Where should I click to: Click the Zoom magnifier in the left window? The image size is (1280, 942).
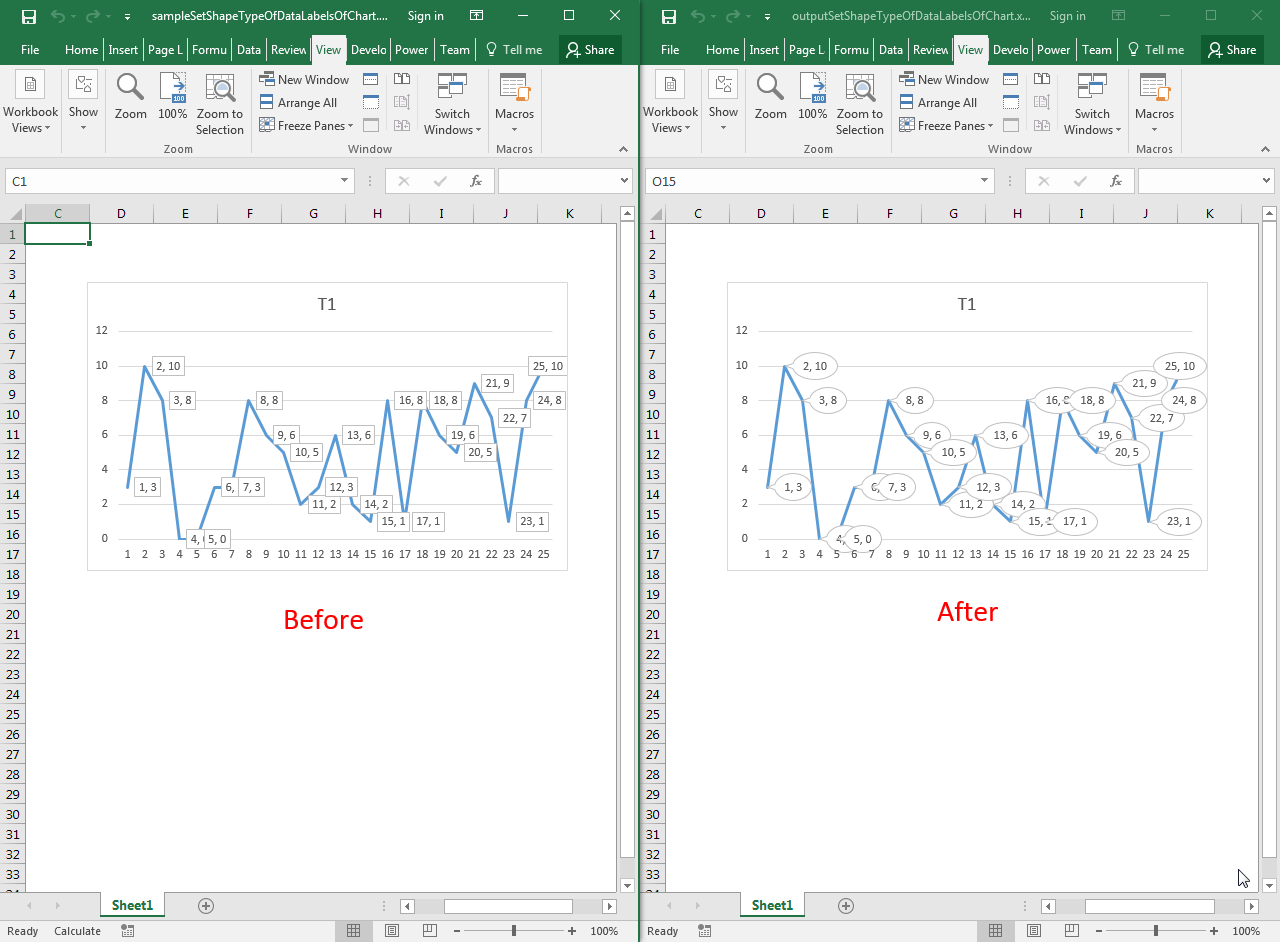(130, 97)
